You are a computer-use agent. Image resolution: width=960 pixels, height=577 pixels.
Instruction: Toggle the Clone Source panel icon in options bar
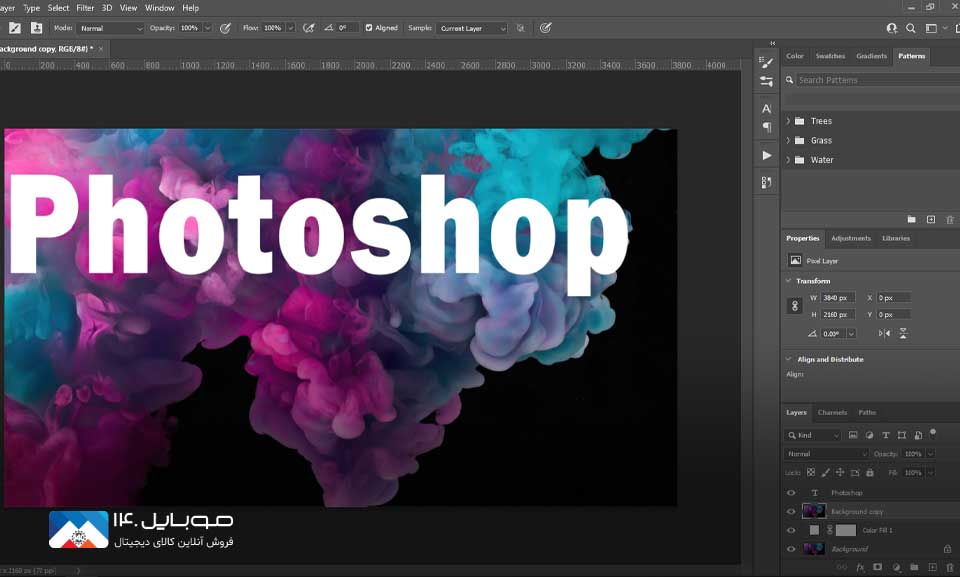pos(37,28)
